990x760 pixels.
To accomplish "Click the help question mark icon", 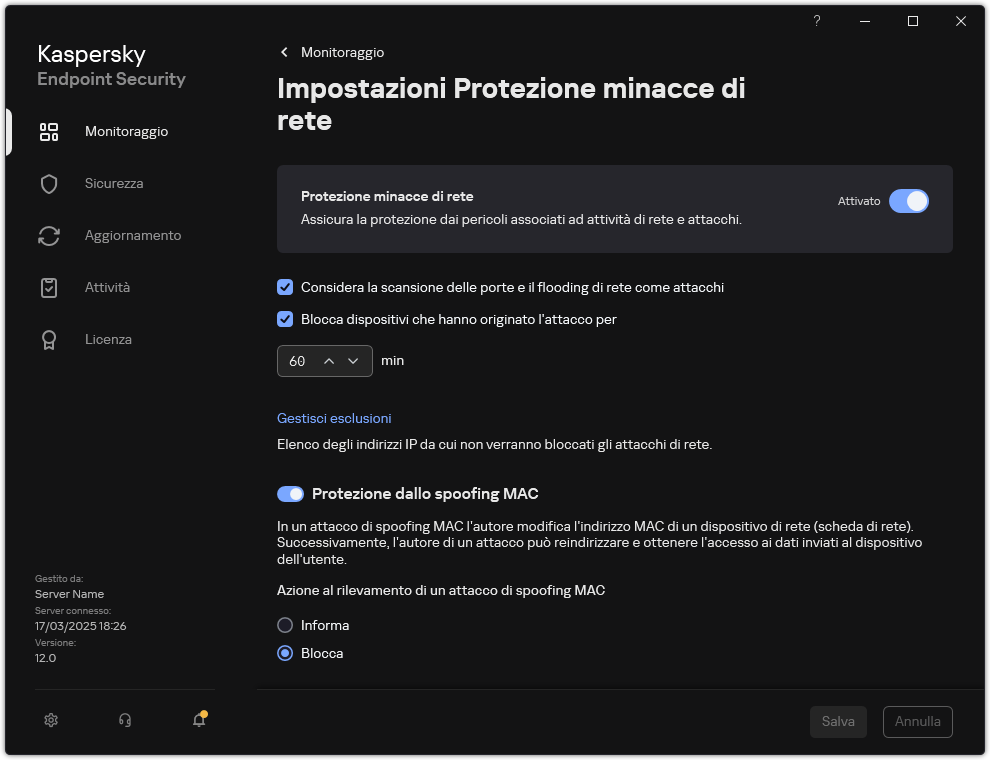I will [816, 20].
